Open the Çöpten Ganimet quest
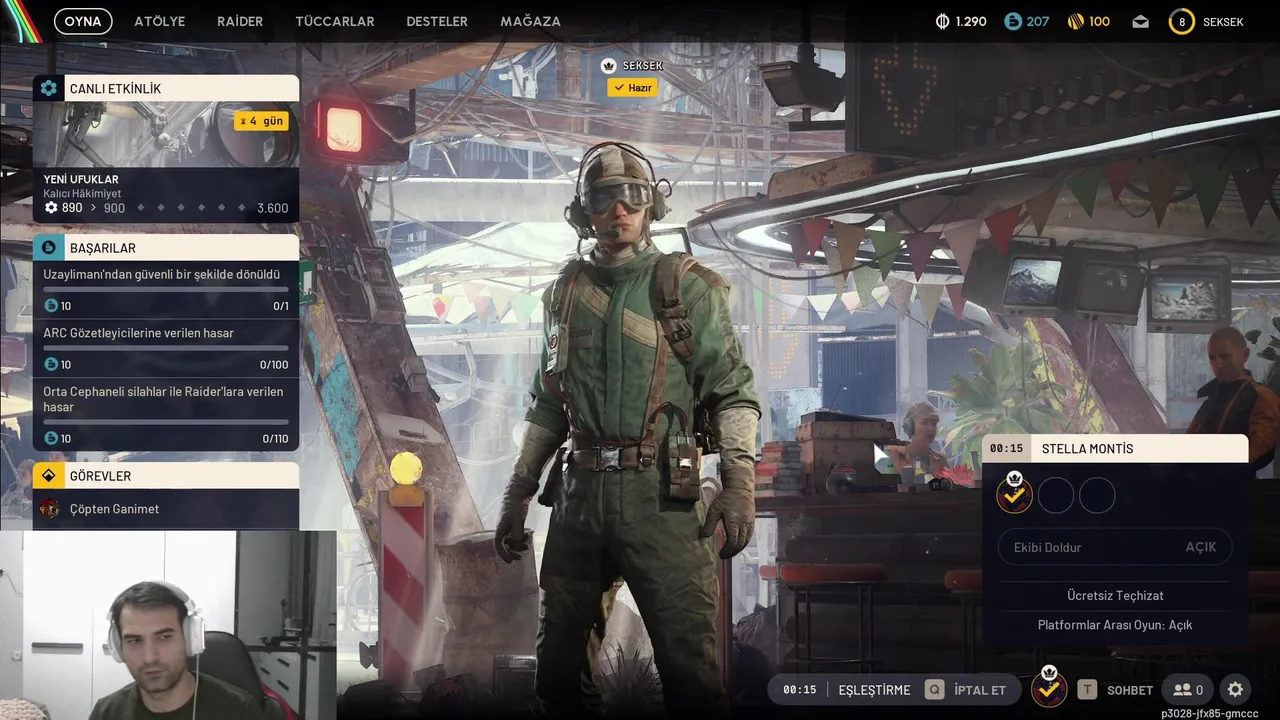 pos(166,509)
